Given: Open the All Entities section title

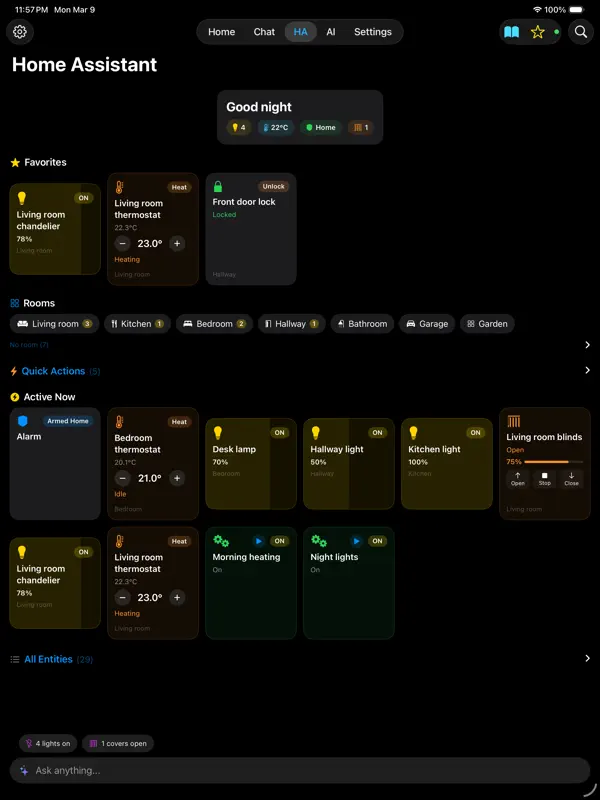Looking at the screenshot, I should click(48, 659).
